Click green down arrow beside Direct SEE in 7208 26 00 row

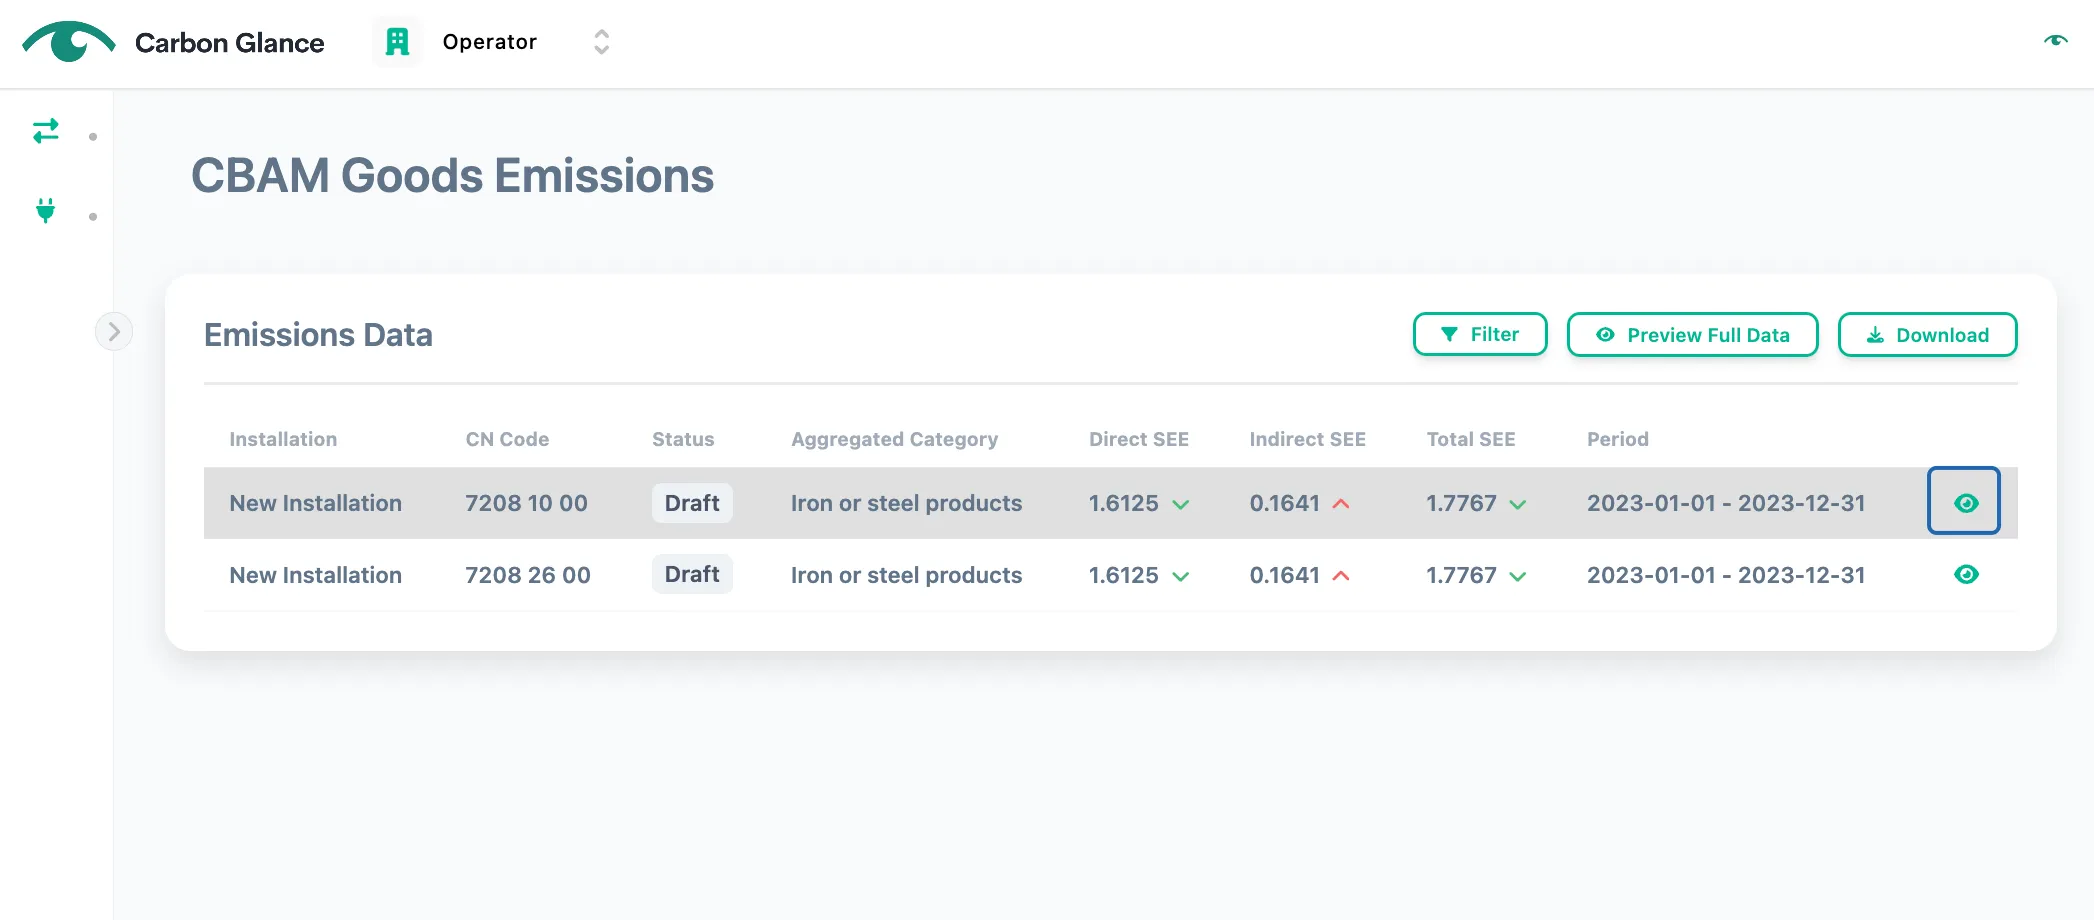click(1180, 577)
